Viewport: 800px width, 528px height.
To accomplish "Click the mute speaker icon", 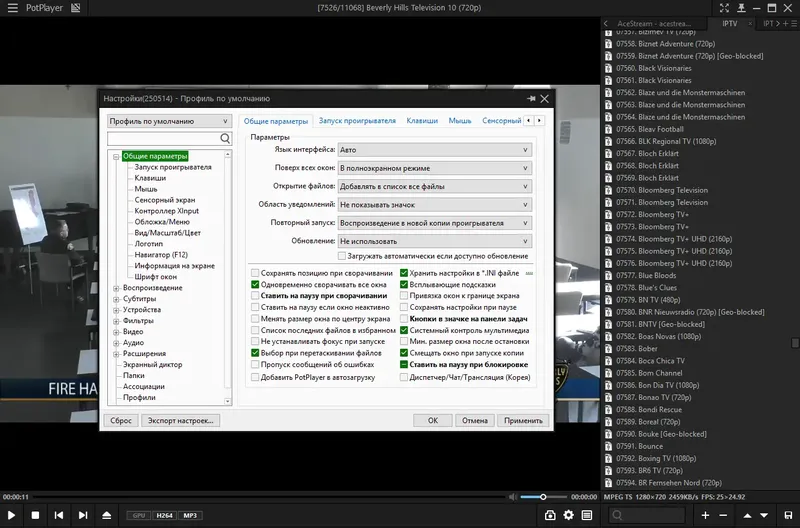I will [x=513, y=497].
